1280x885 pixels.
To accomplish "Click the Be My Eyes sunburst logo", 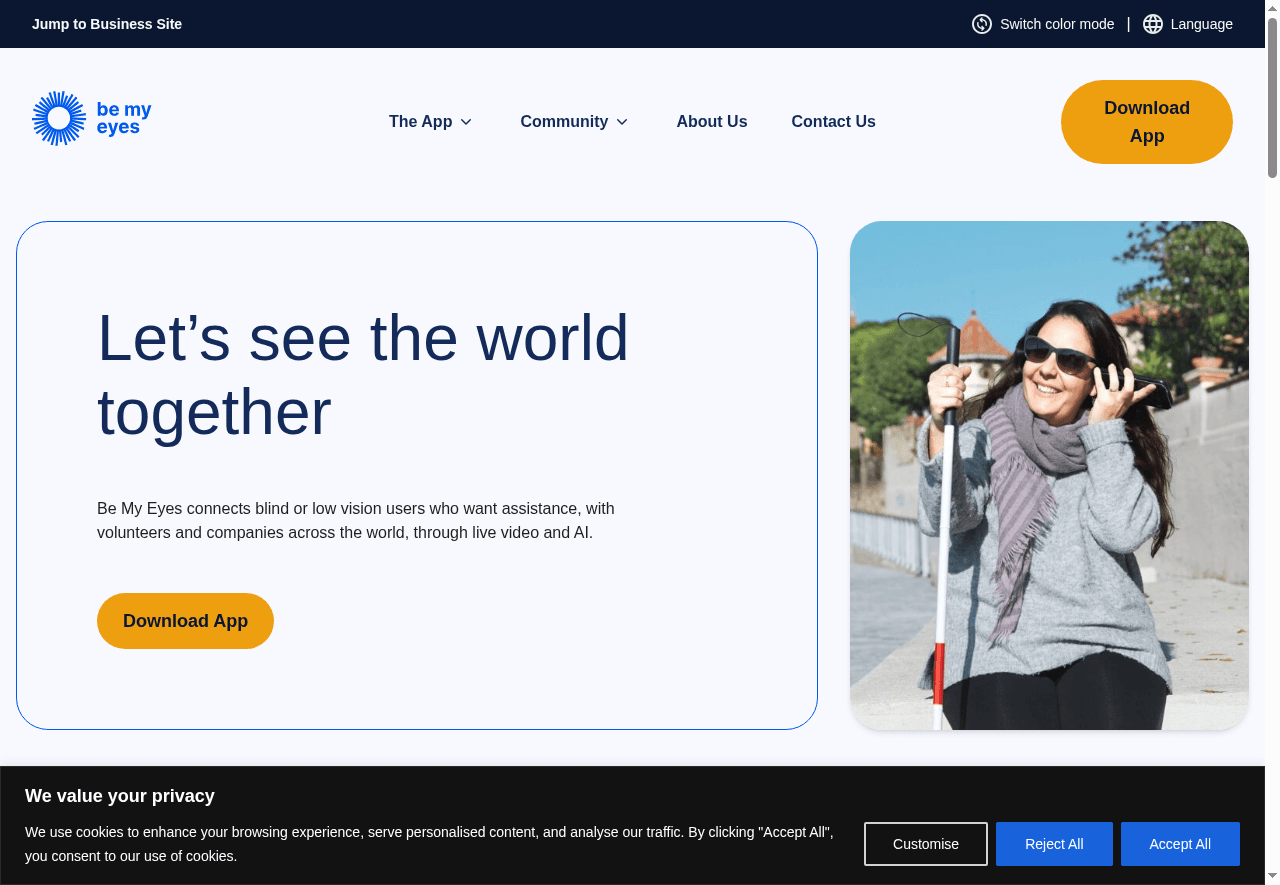I will (60, 118).
